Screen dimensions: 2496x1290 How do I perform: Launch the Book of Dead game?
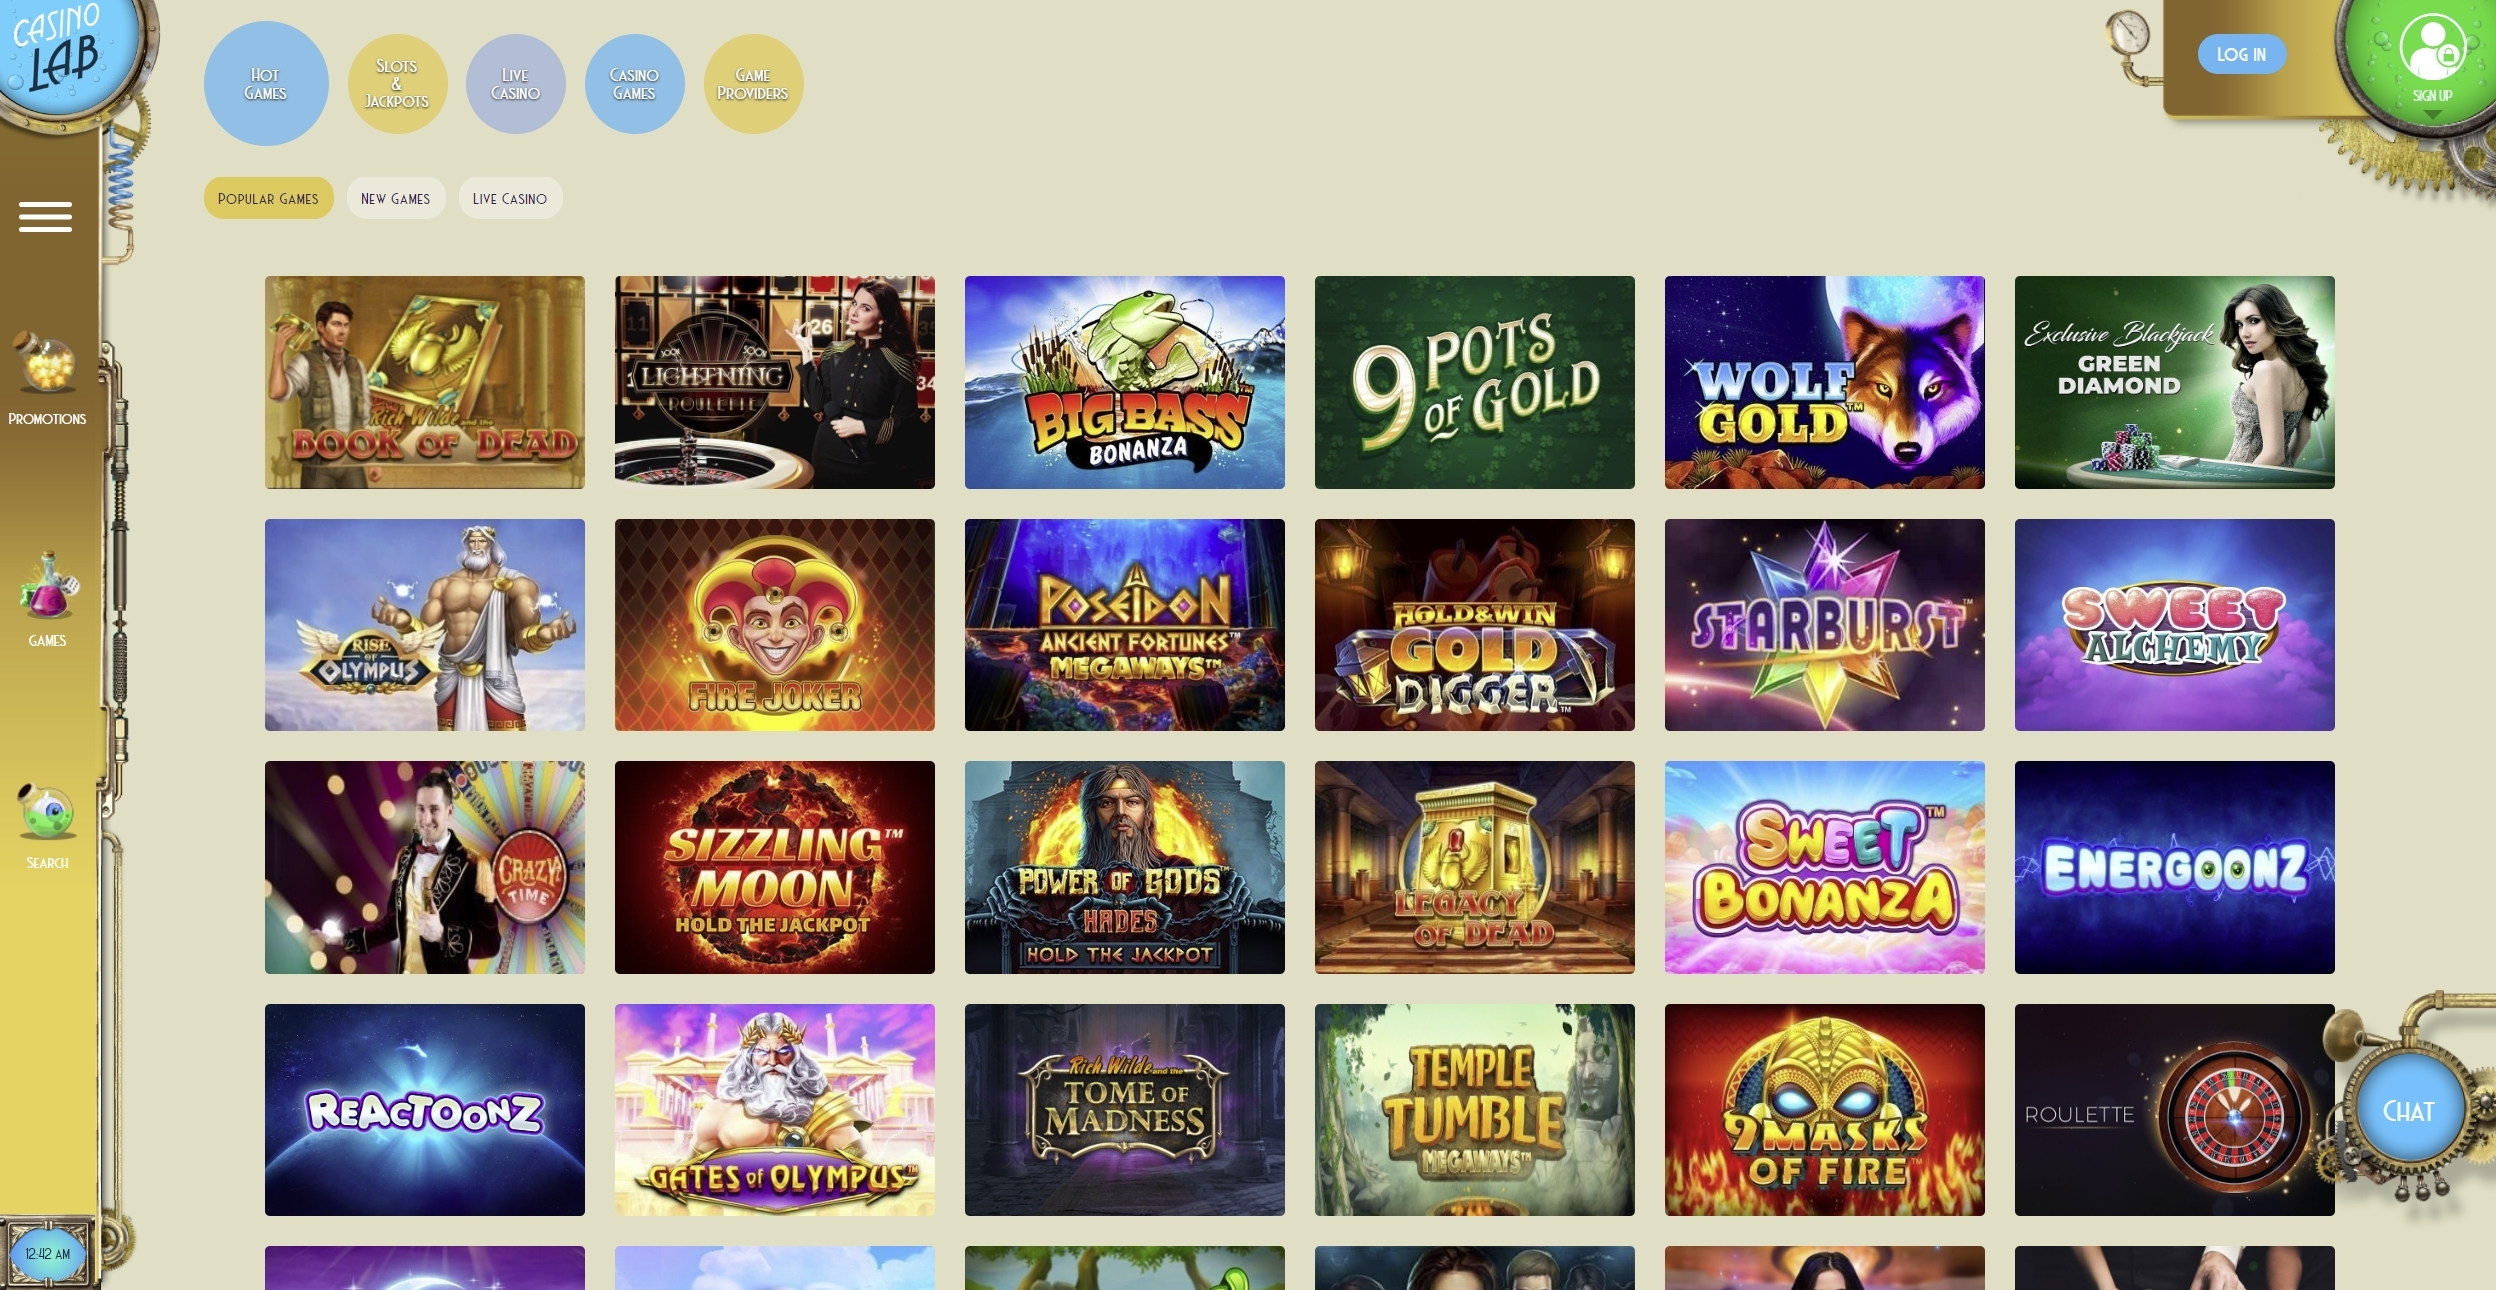(425, 382)
